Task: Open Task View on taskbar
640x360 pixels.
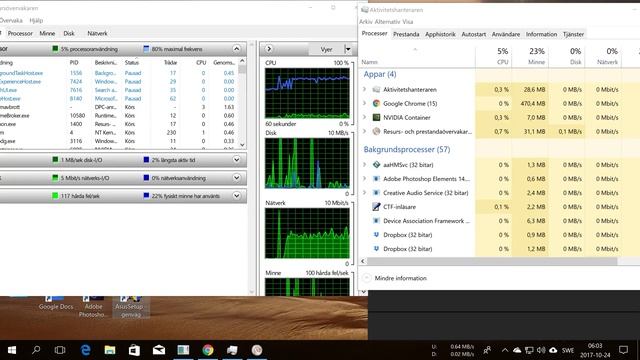Action: click(x=60, y=350)
